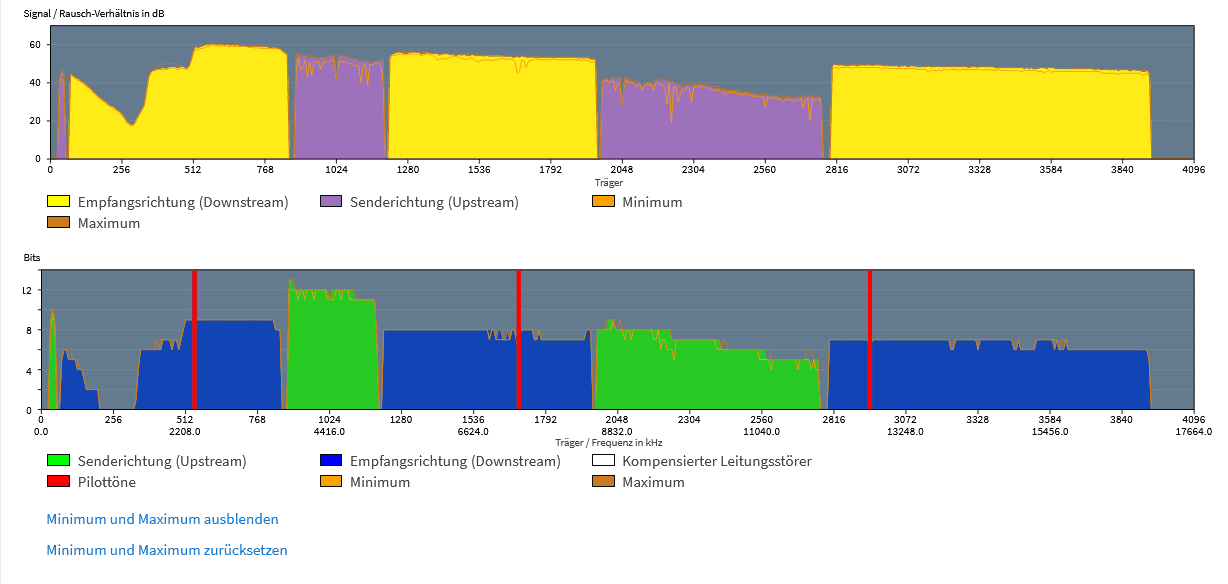The width and height of the screenshot is (1228, 584).
Task: Click 'Kompensierter Leitungsstörer' legend text
Action: (x=717, y=461)
